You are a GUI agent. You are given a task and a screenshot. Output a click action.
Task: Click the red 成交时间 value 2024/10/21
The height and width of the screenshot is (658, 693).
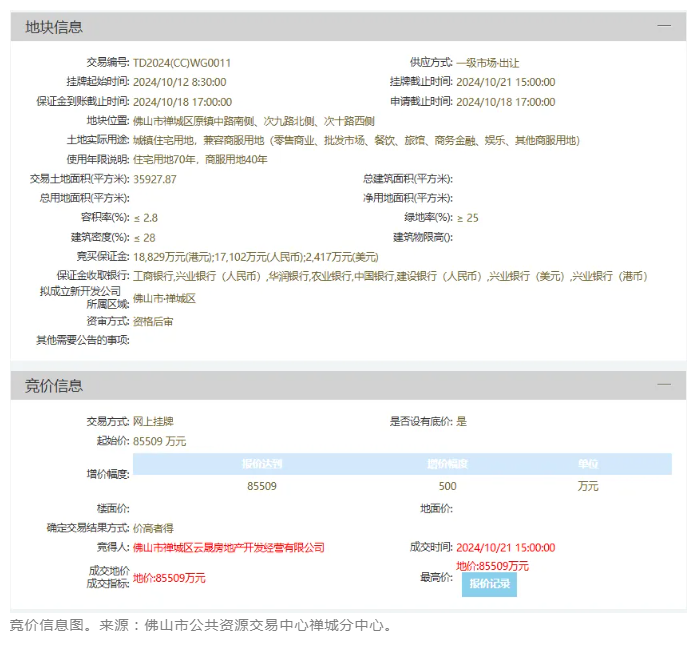505,547
